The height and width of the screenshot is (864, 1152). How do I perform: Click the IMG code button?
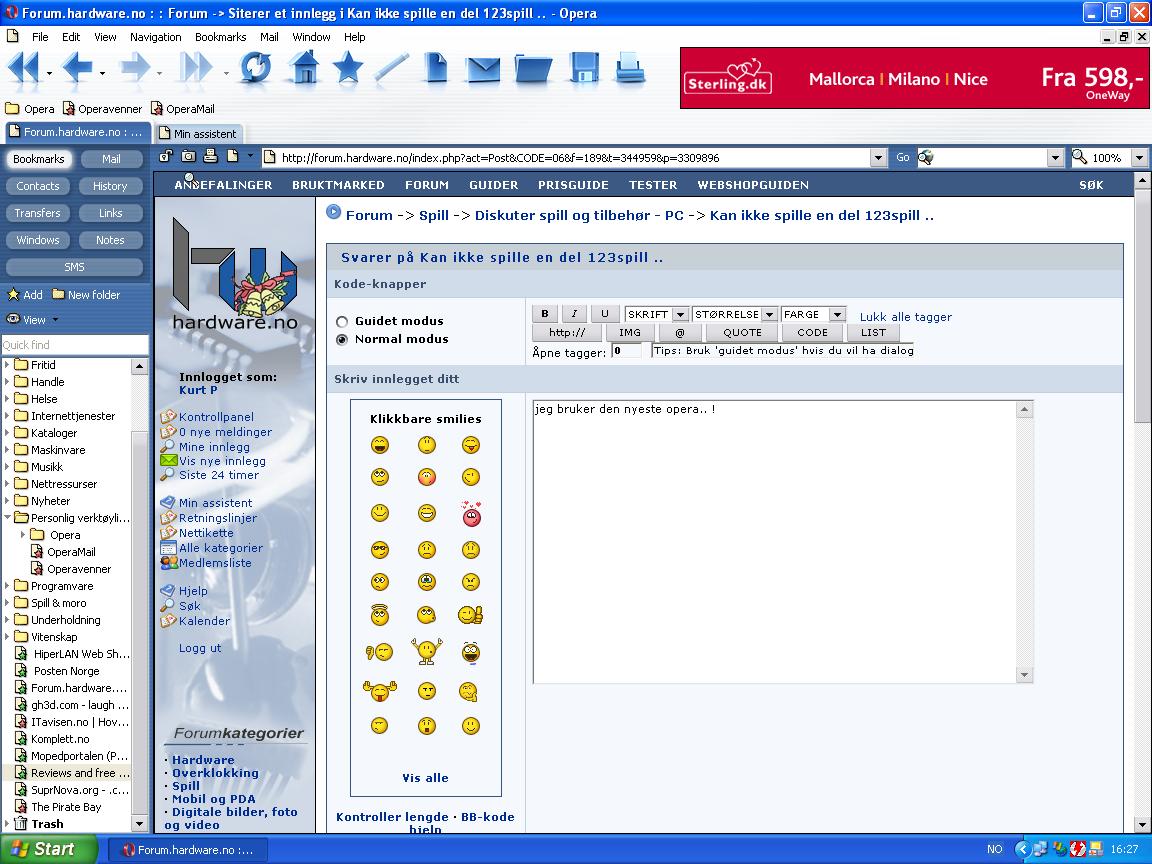(x=630, y=333)
